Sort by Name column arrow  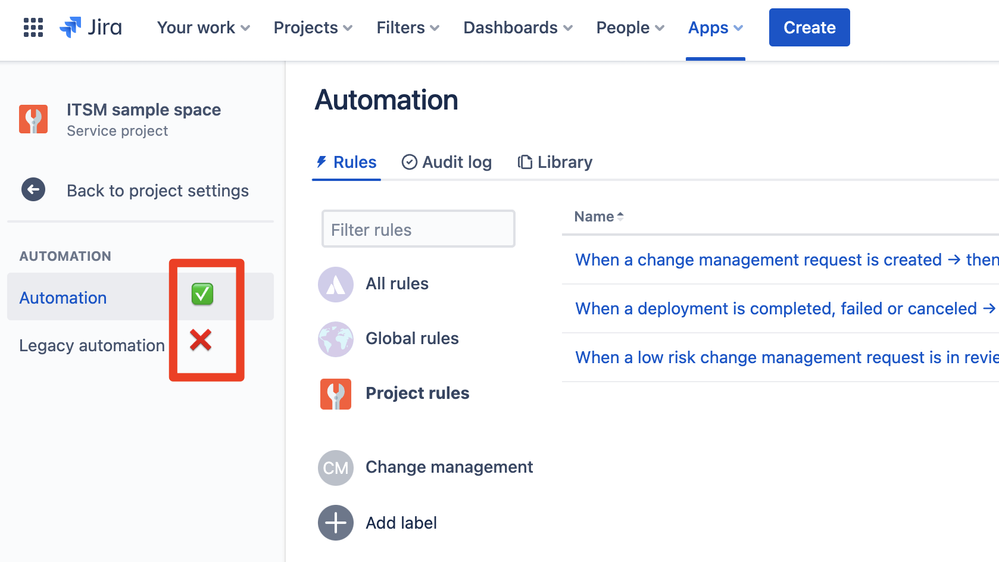point(620,217)
